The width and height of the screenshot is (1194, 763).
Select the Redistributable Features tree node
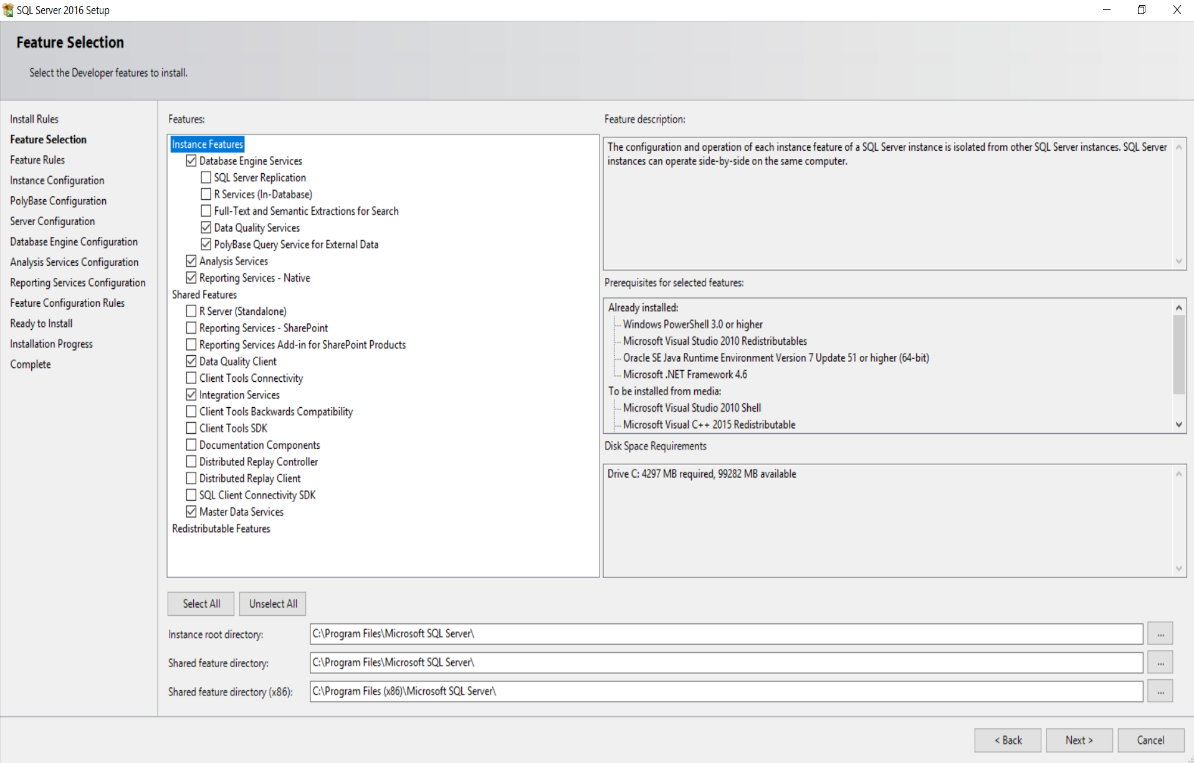coord(221,528)
